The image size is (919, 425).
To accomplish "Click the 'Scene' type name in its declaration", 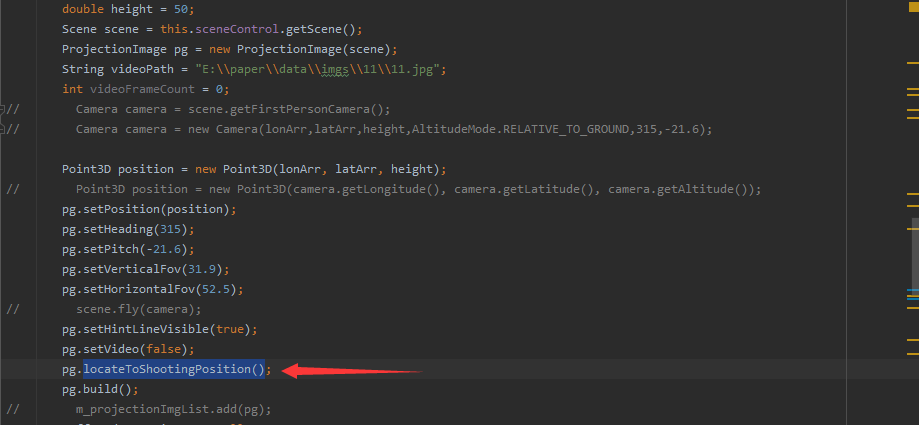I will click(x=79, y=29).
